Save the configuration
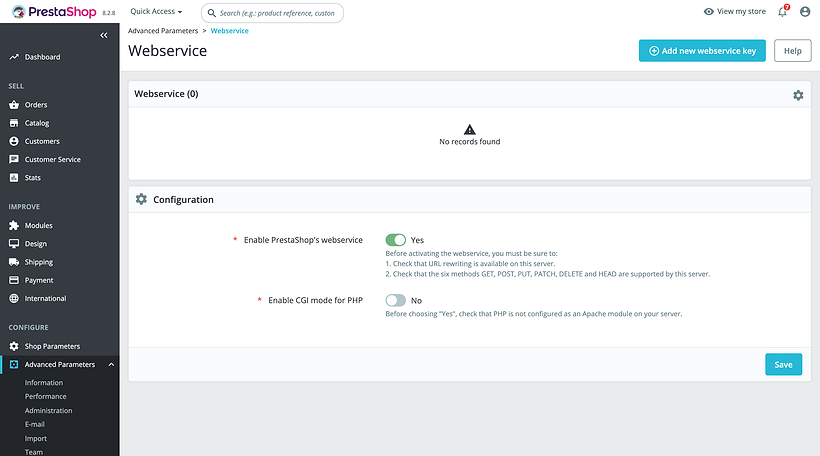Viewport: 820px width, 456px height. [783, 364]
